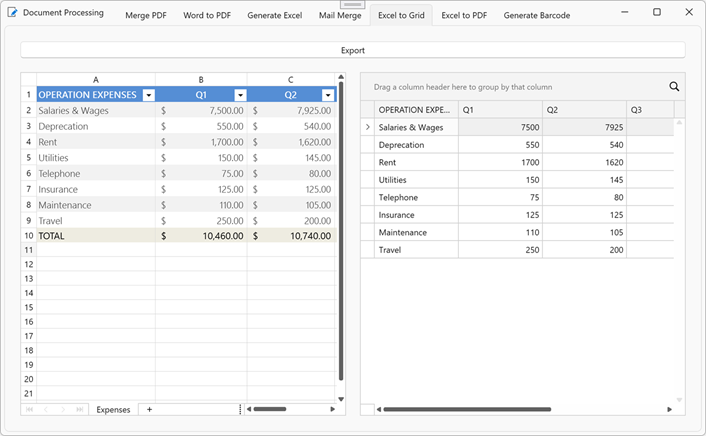The width and height of the screenshot is (706, 436).
Task: Select row header 2 in spreadsheet
Action: [x=29, y=110]
